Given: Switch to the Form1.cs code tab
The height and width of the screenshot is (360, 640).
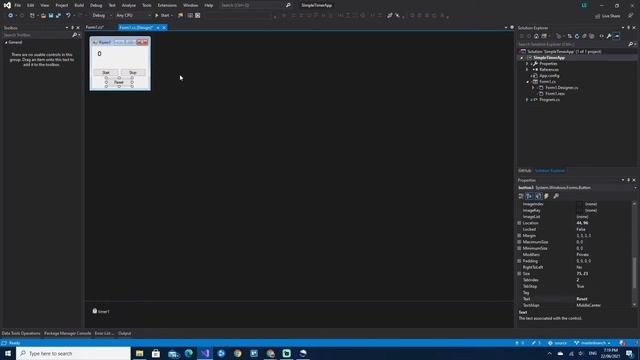Looking at the screenshot, I should pos(95,27).
